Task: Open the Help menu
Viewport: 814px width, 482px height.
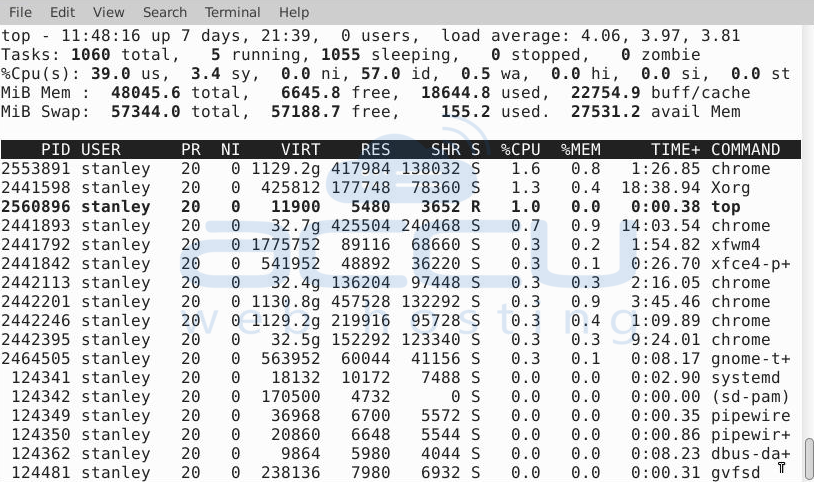Action: coord(294,12)
